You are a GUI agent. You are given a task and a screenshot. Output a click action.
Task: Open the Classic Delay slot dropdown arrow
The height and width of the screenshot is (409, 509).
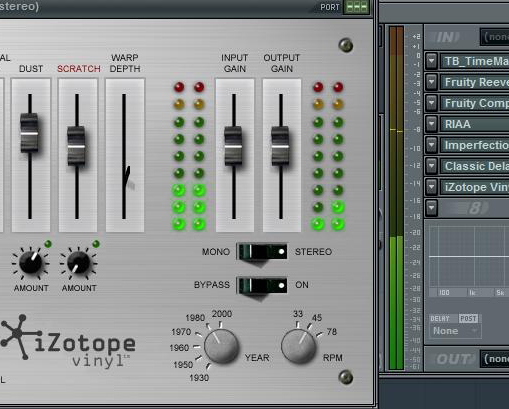pos(432,166)
